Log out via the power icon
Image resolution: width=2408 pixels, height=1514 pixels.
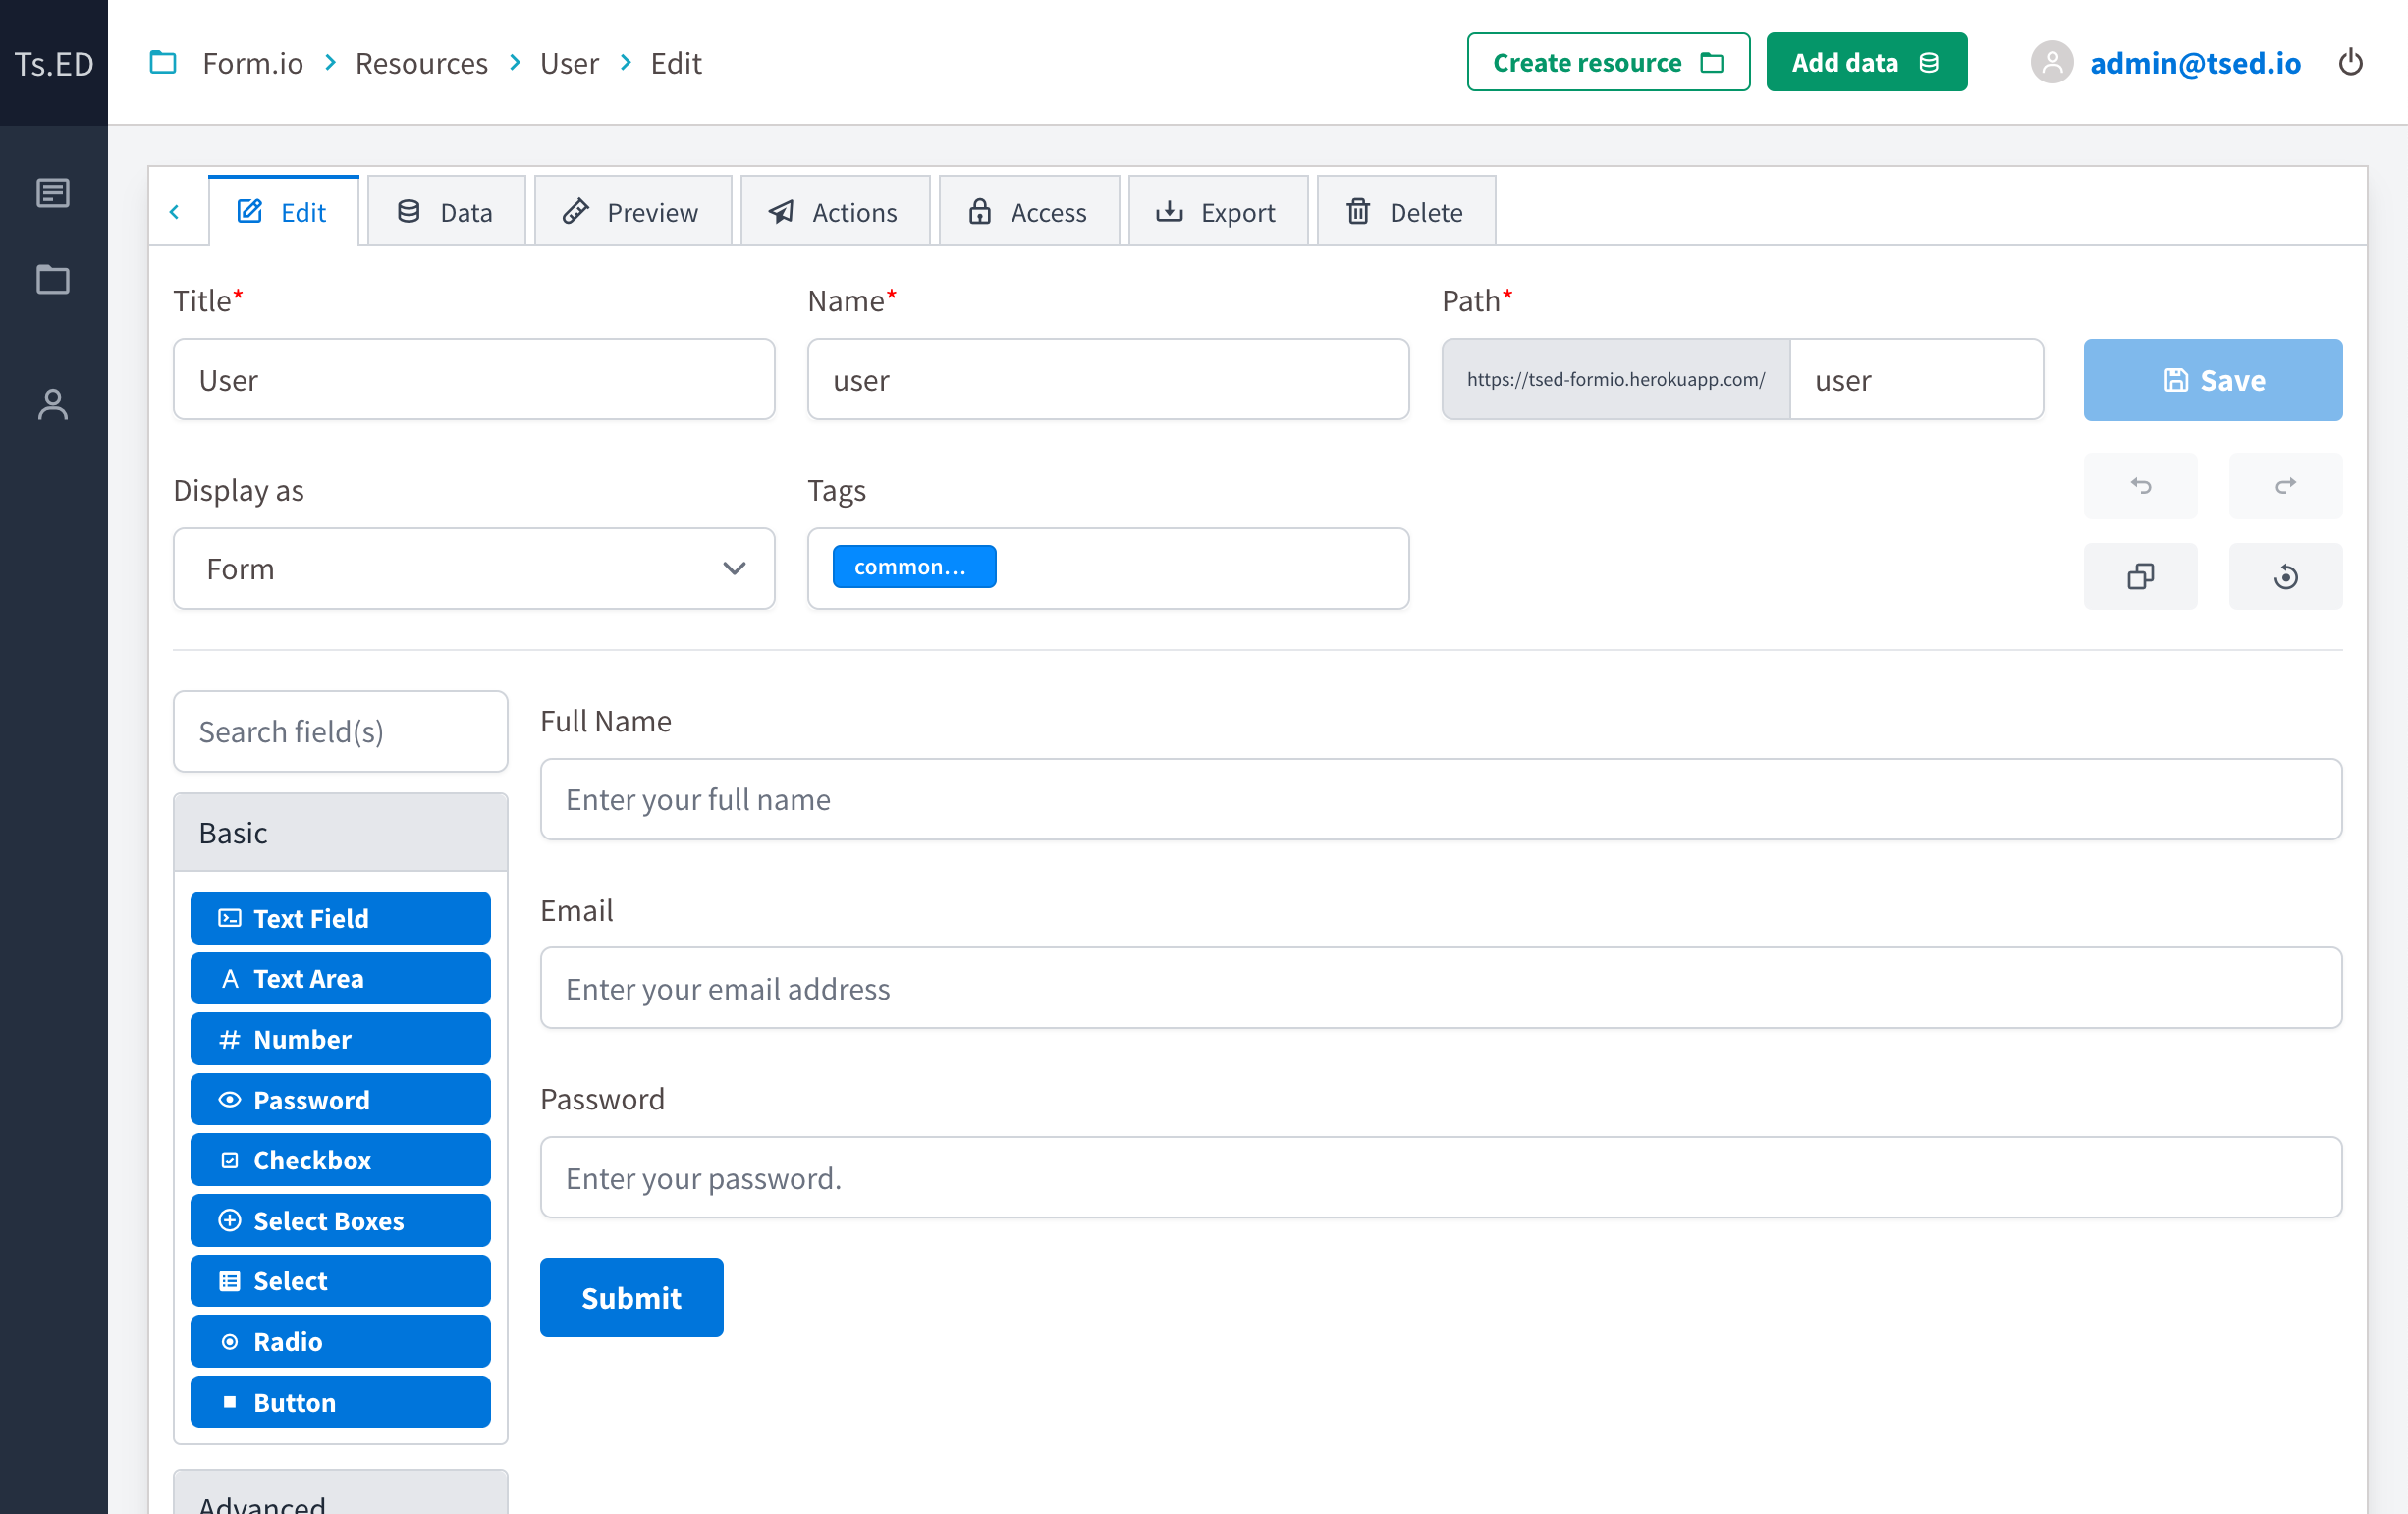tap(2351, 62)
